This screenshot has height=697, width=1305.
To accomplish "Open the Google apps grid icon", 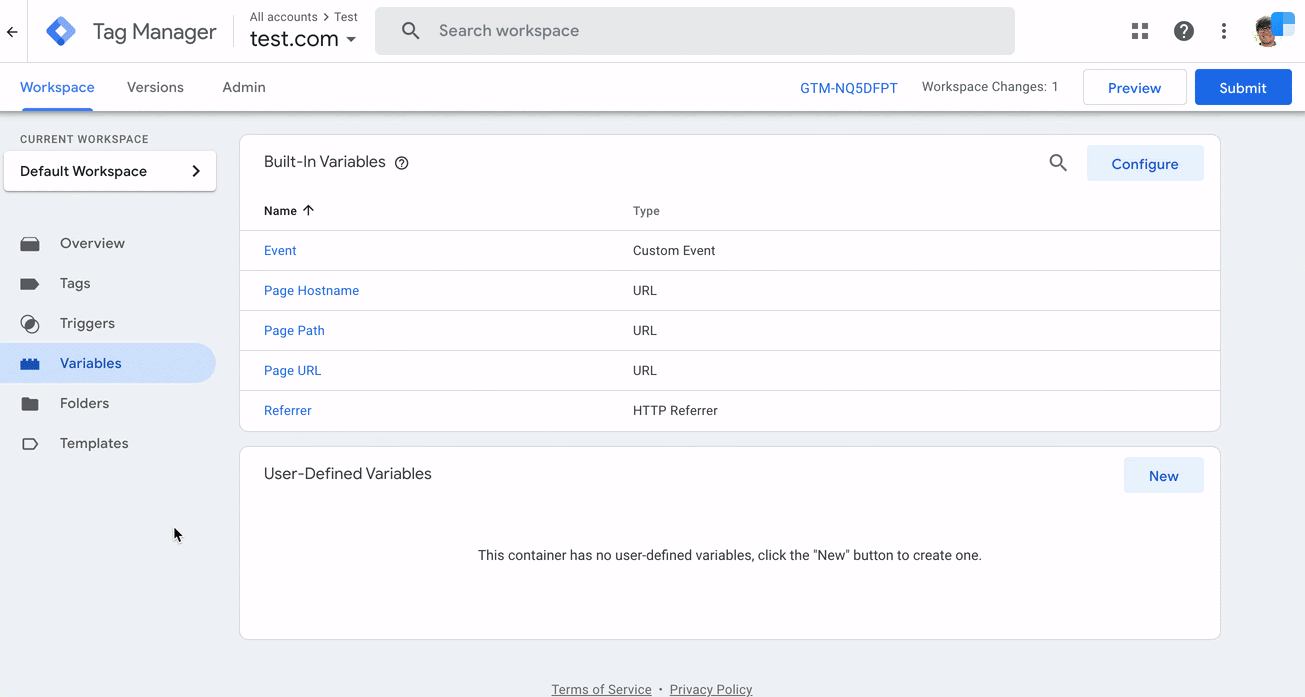I will (x=1140, y=31).
